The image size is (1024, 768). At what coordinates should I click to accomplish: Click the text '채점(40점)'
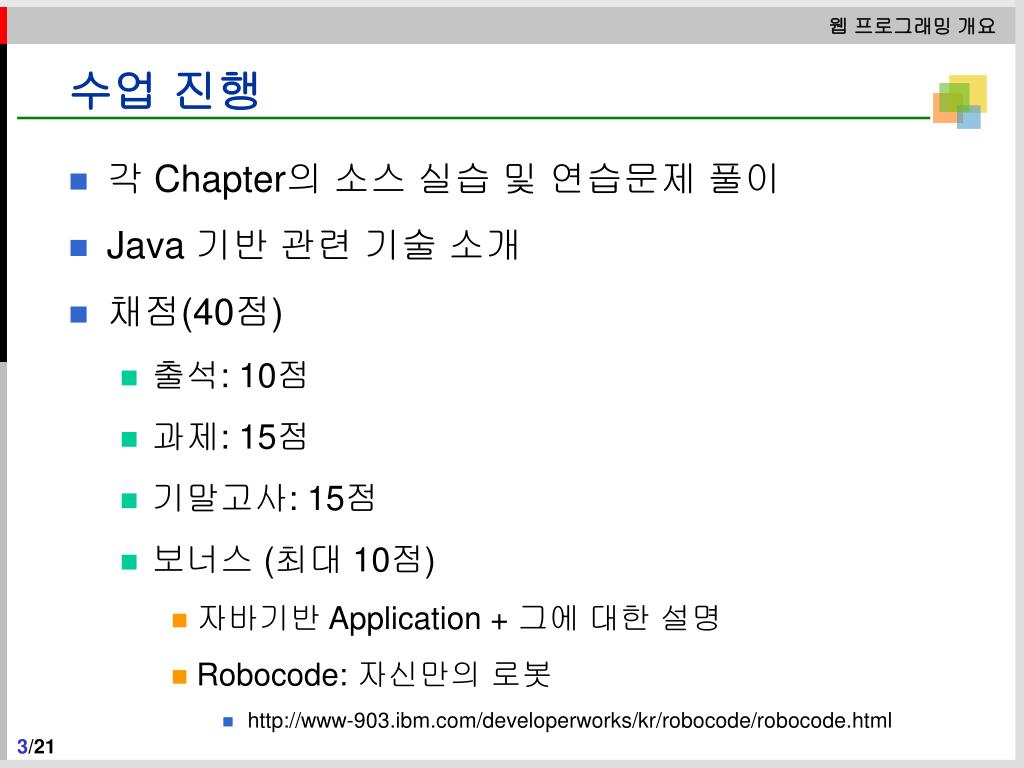coord(195,312)
